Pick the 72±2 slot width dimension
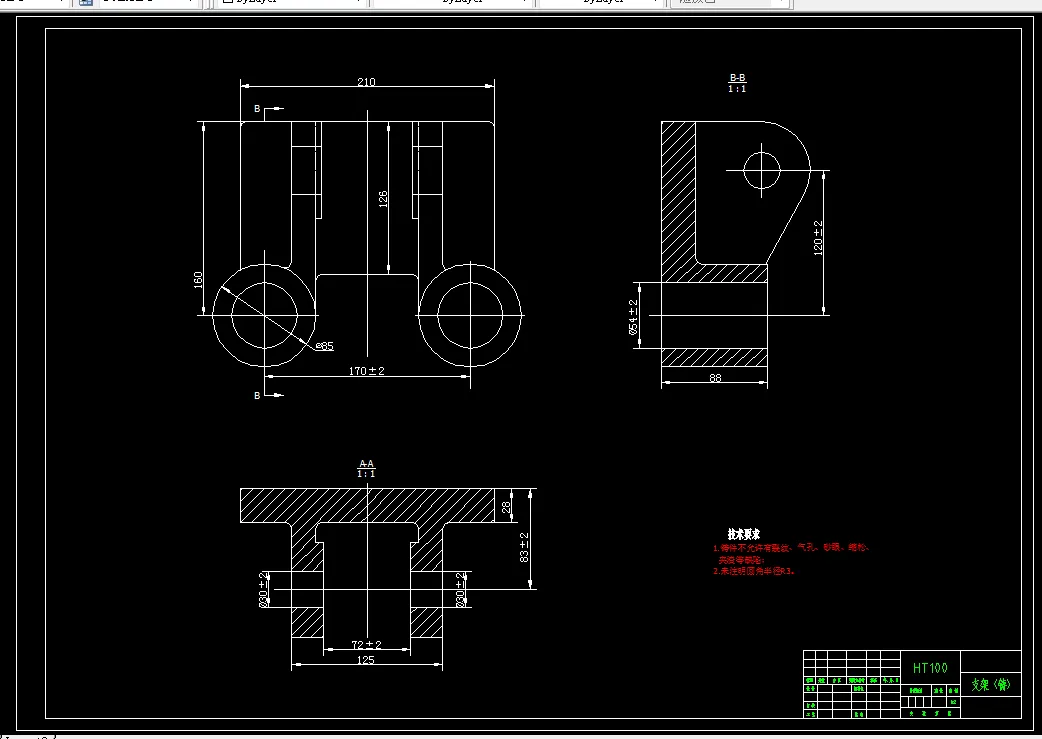 coord(367,645)
